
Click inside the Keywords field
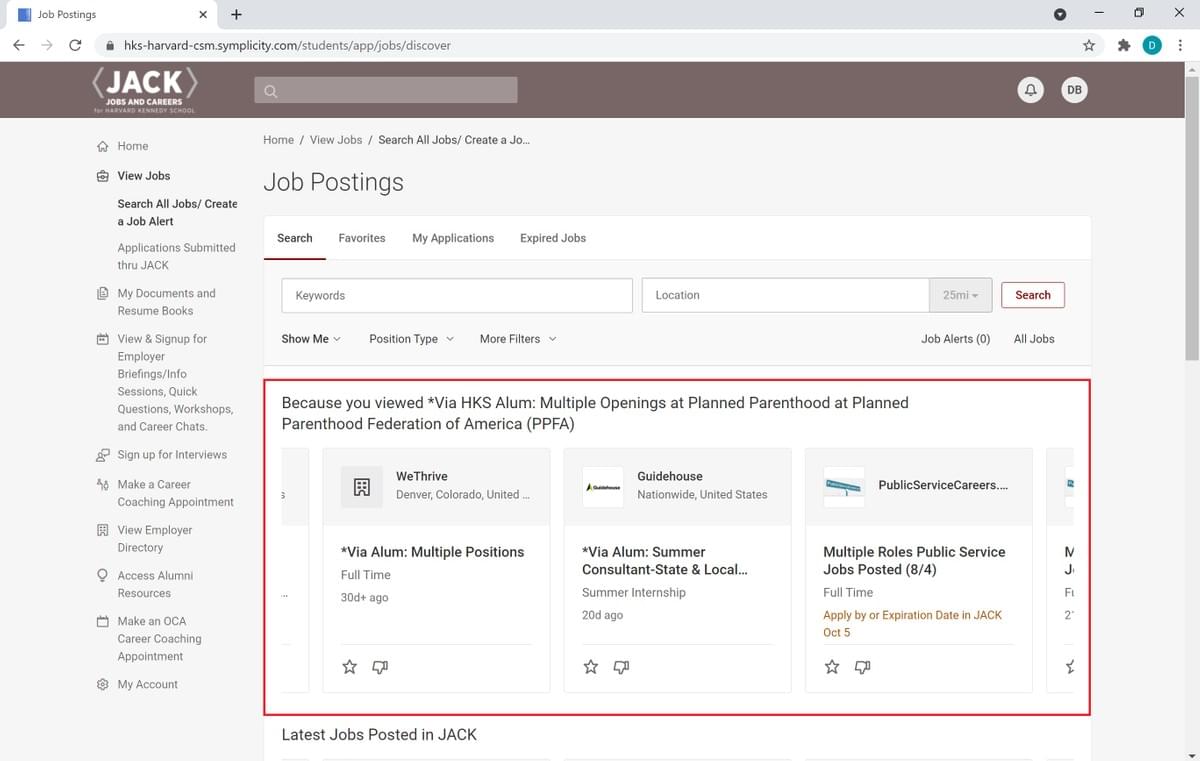pyautogui.click(x=457, y=295)
